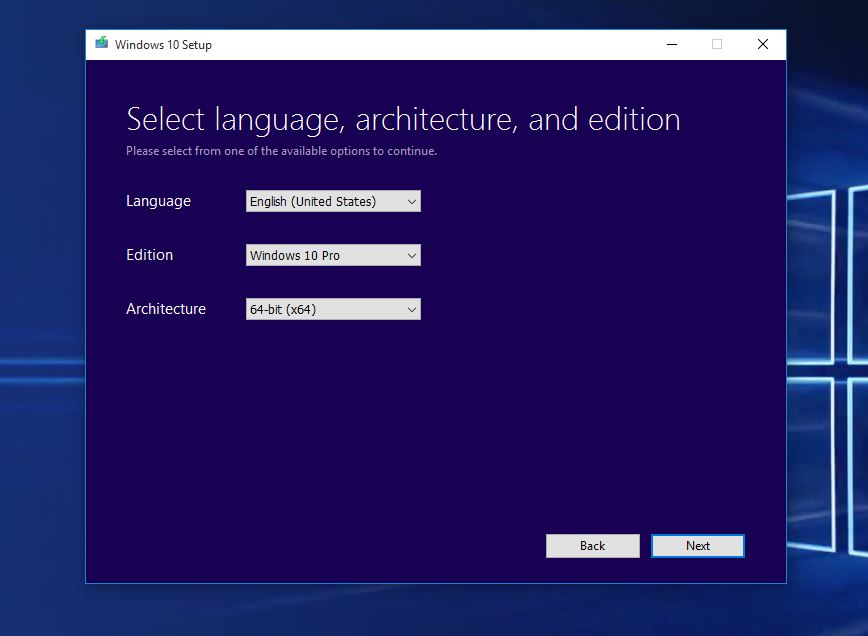Click the Language field label
The width and height of the screenshot is (868, 636).
coord(158,201)
